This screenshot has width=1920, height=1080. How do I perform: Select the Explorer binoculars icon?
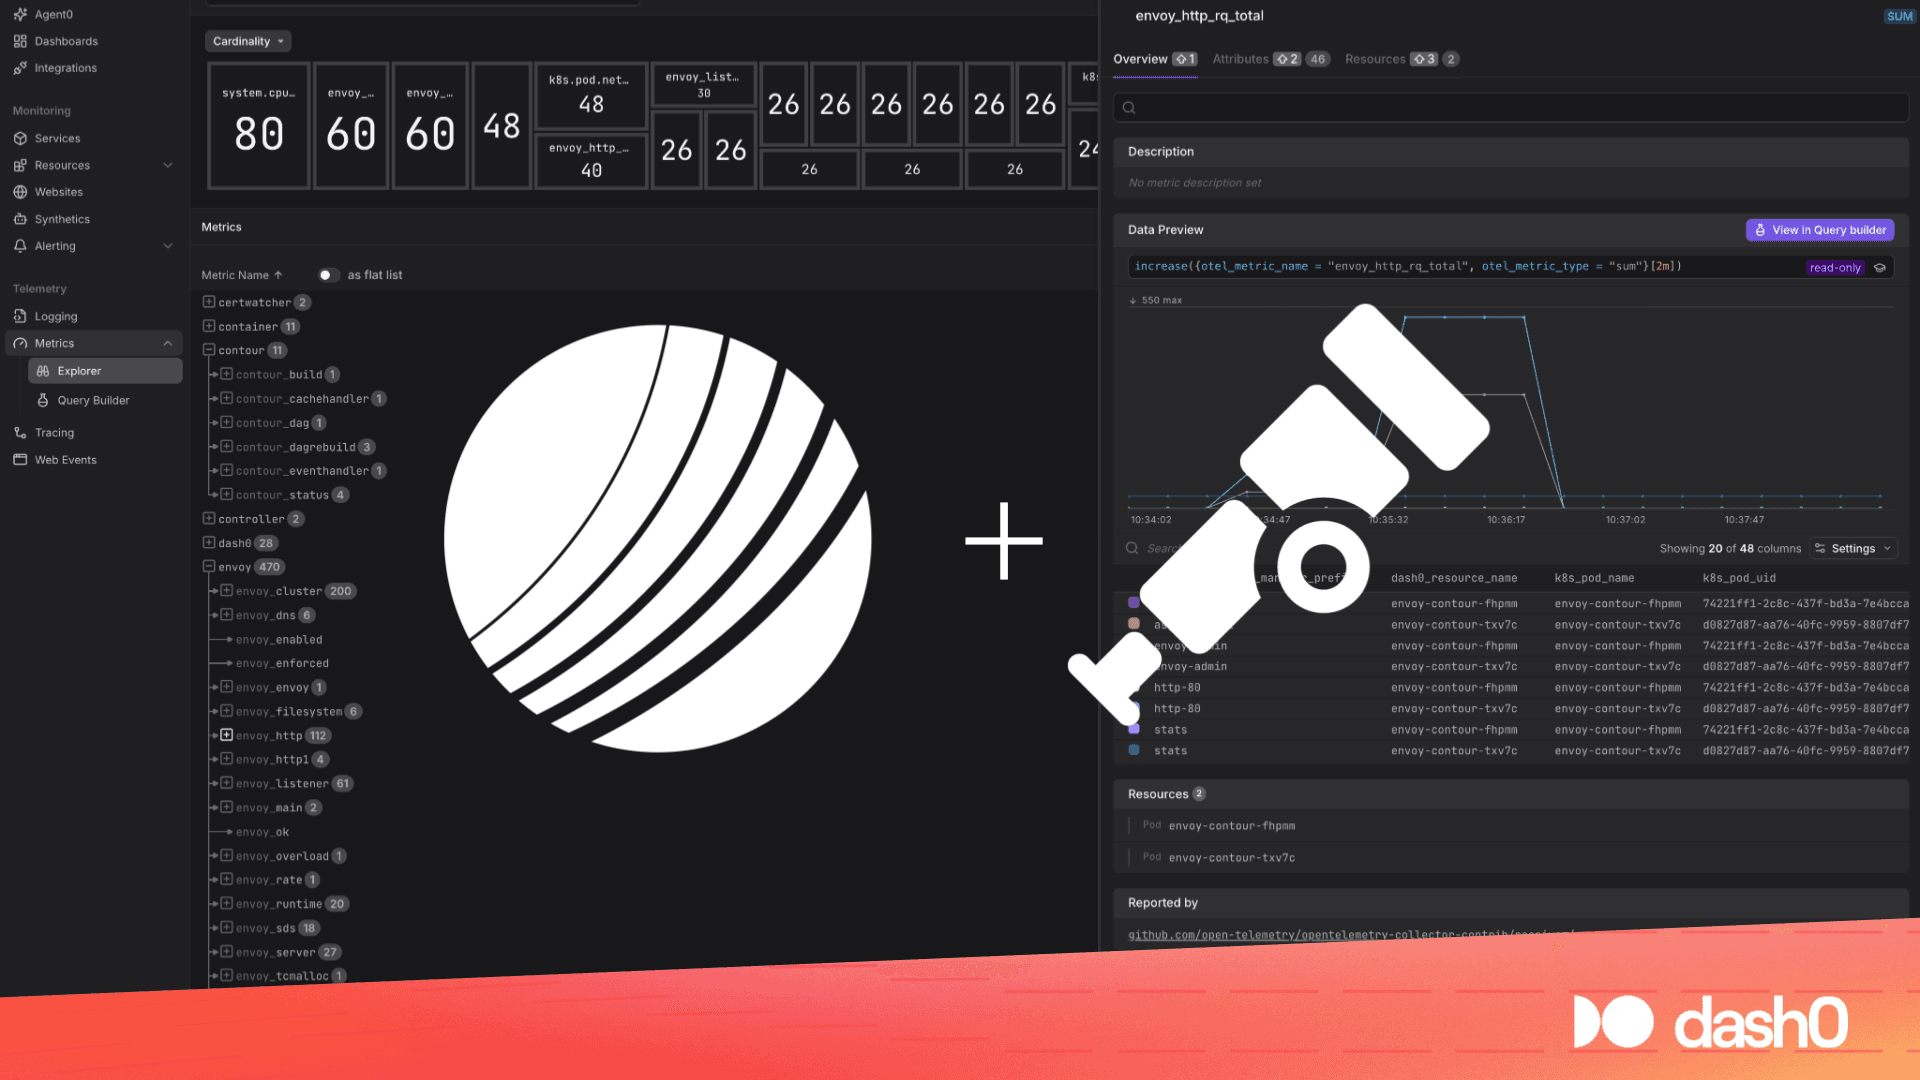coord(43,371)
